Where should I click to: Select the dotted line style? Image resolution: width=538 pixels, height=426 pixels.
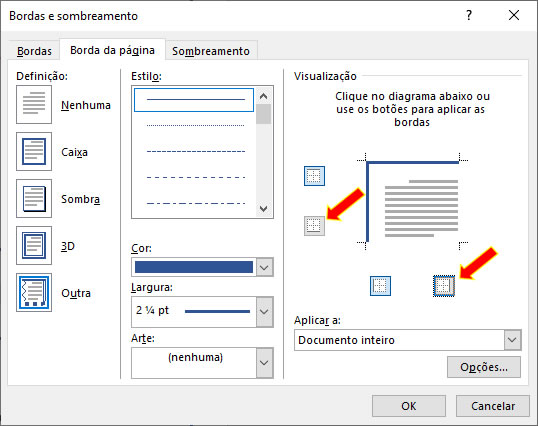point(196,126)
